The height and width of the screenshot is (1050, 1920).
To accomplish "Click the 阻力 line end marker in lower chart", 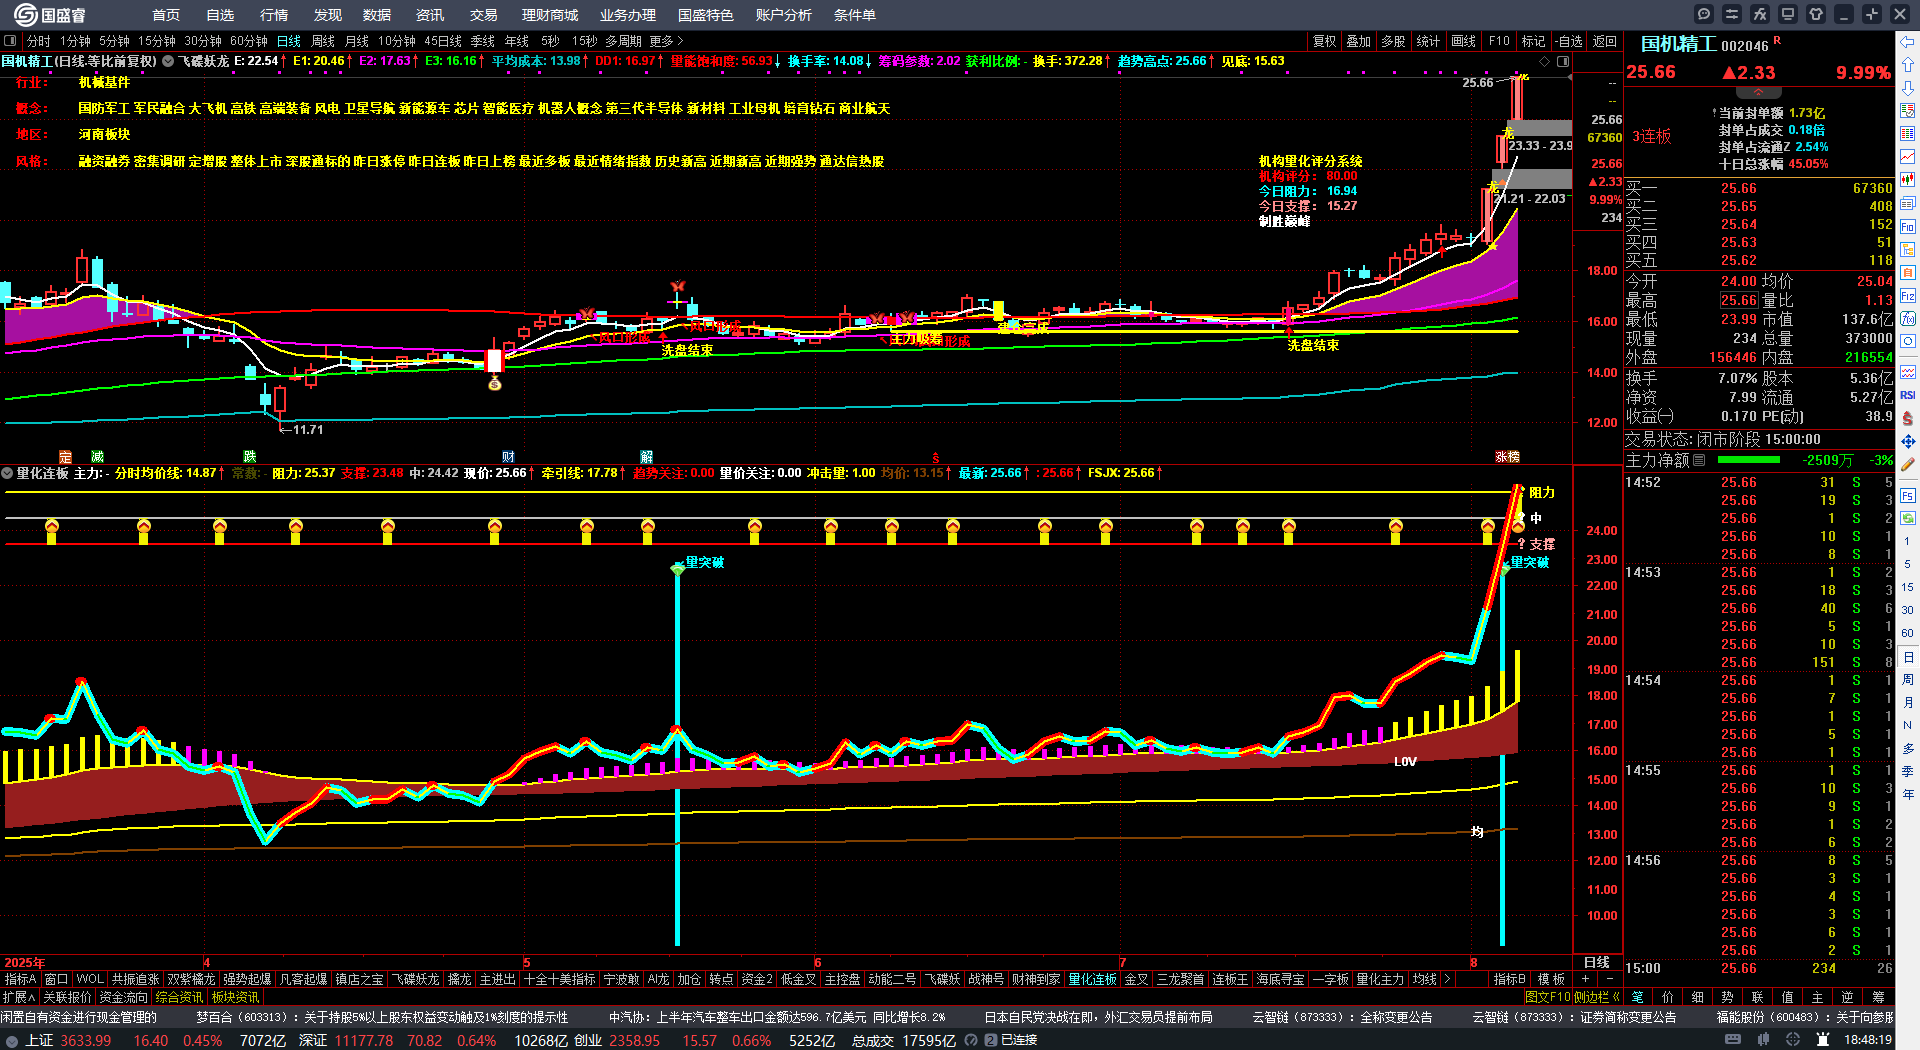I will click(1541, 492).
